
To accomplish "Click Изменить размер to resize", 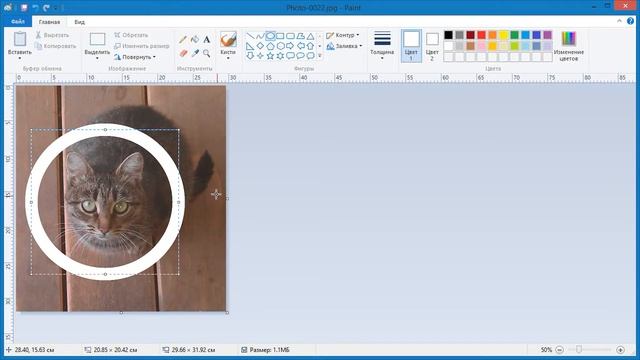I will pyautogui.click(x=142, y=46).
